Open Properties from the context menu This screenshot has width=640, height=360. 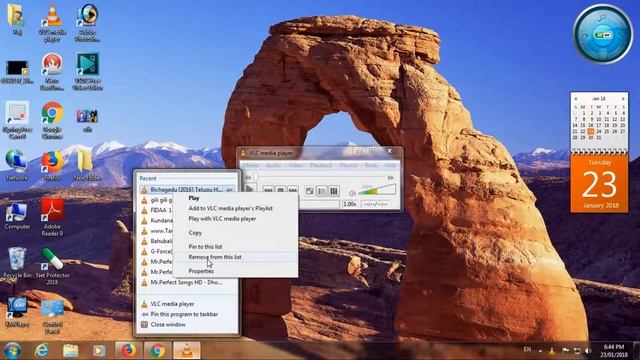[236, 271]
